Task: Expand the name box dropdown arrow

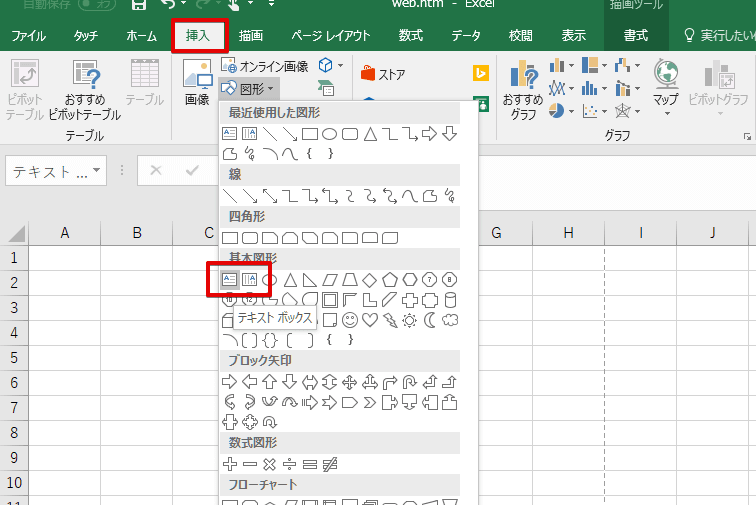Action: (97, 170)
